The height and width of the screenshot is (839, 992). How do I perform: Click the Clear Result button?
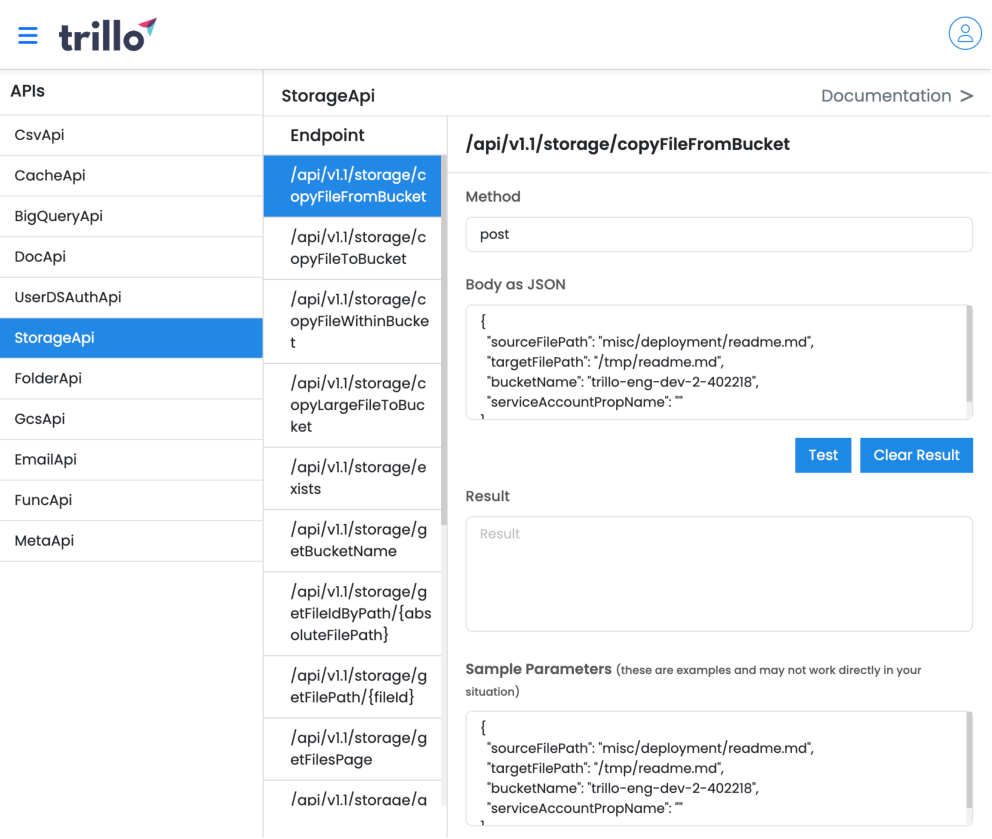(x=916, y=455)
